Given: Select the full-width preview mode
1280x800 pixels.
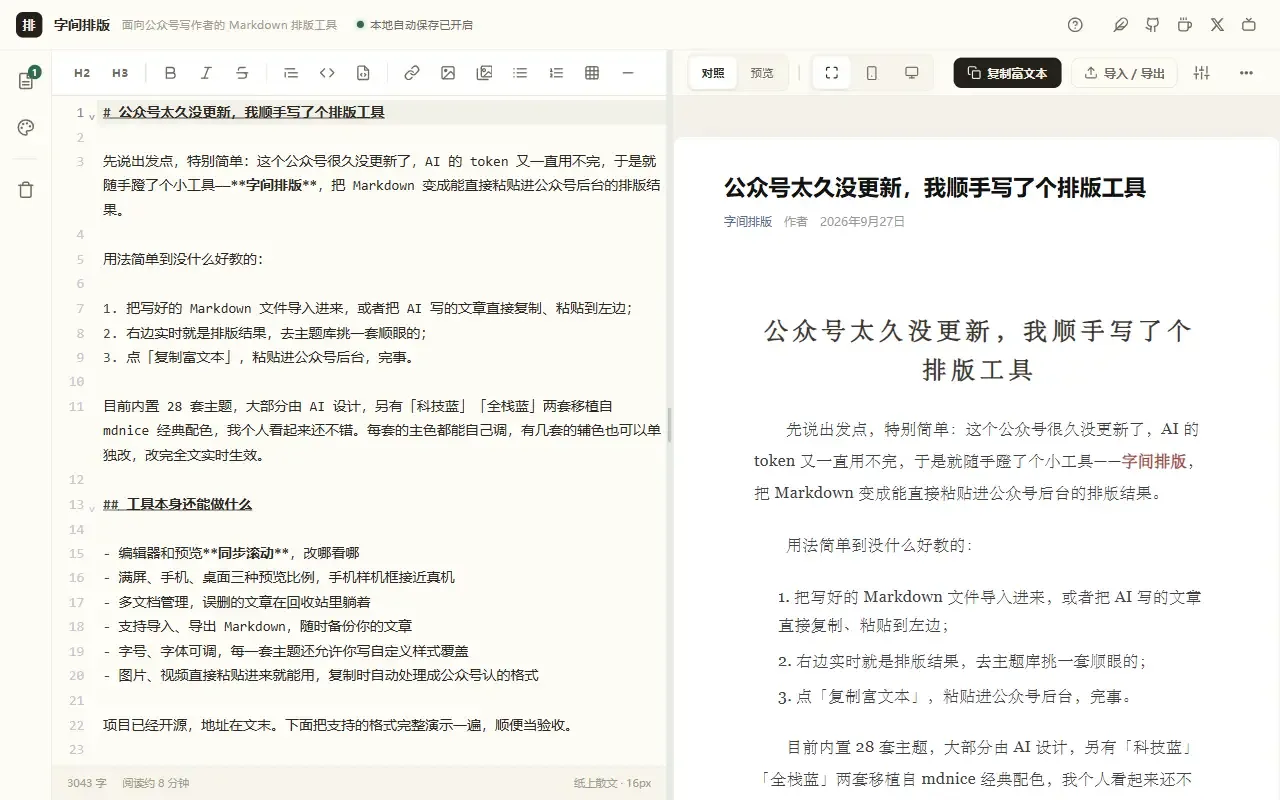Looking at the screenshot, I should point(831,73).
